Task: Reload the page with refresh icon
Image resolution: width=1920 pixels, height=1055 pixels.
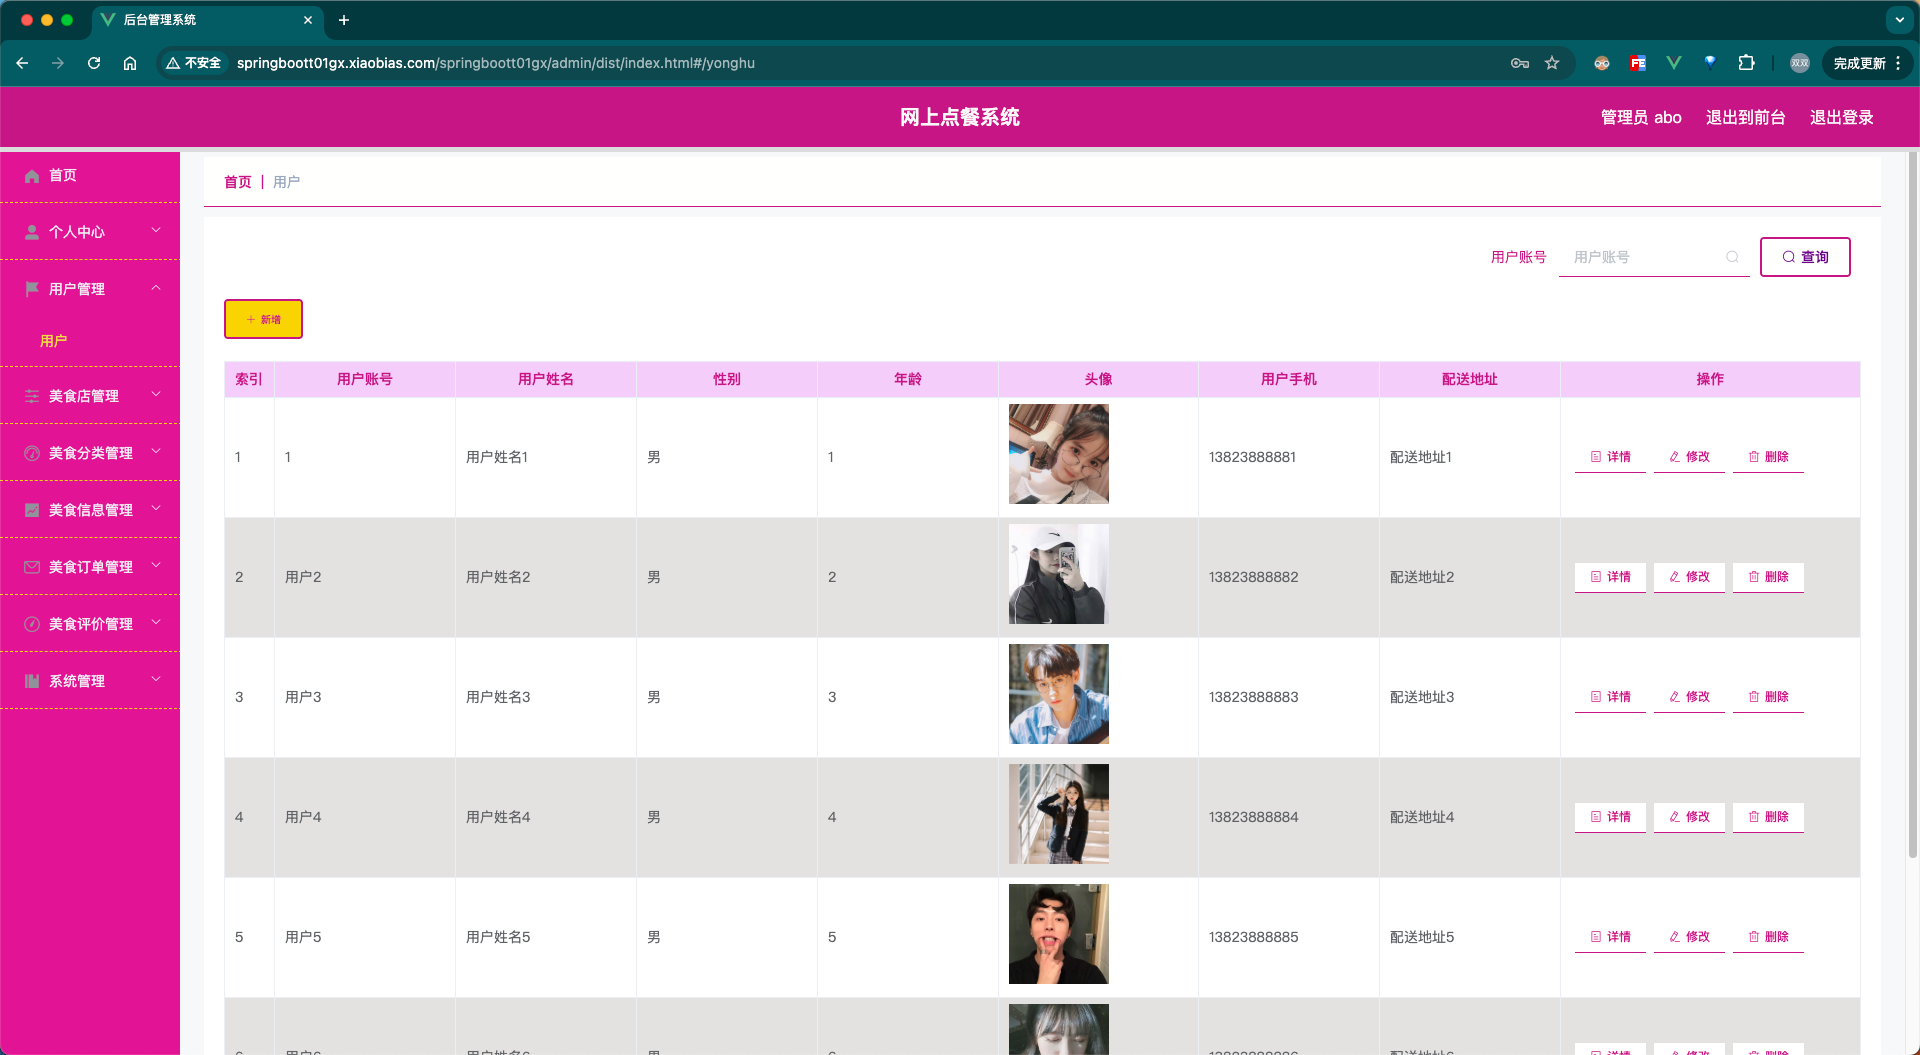Action: coord(94,63)
